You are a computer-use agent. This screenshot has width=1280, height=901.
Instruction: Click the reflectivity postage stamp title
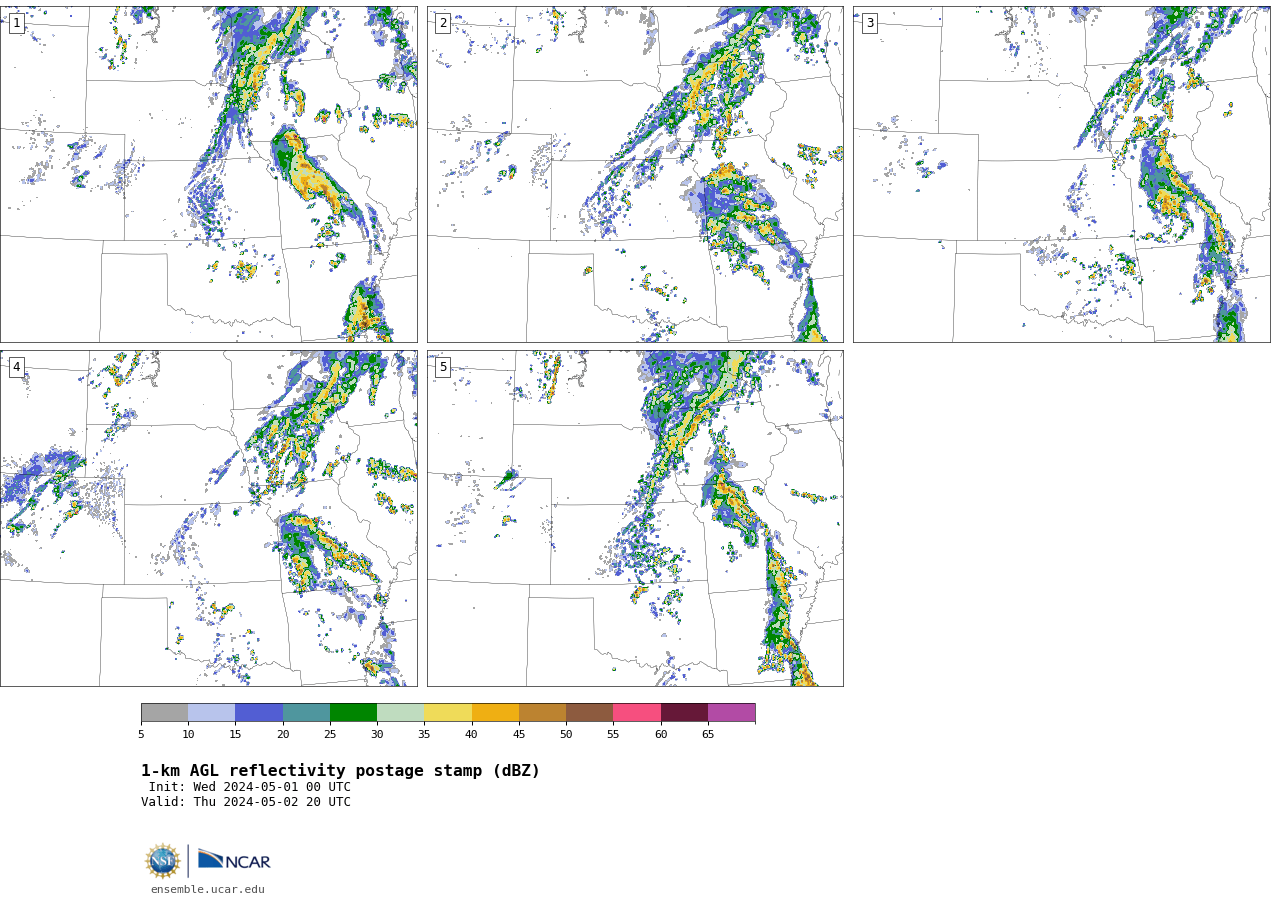pos(340,771)
